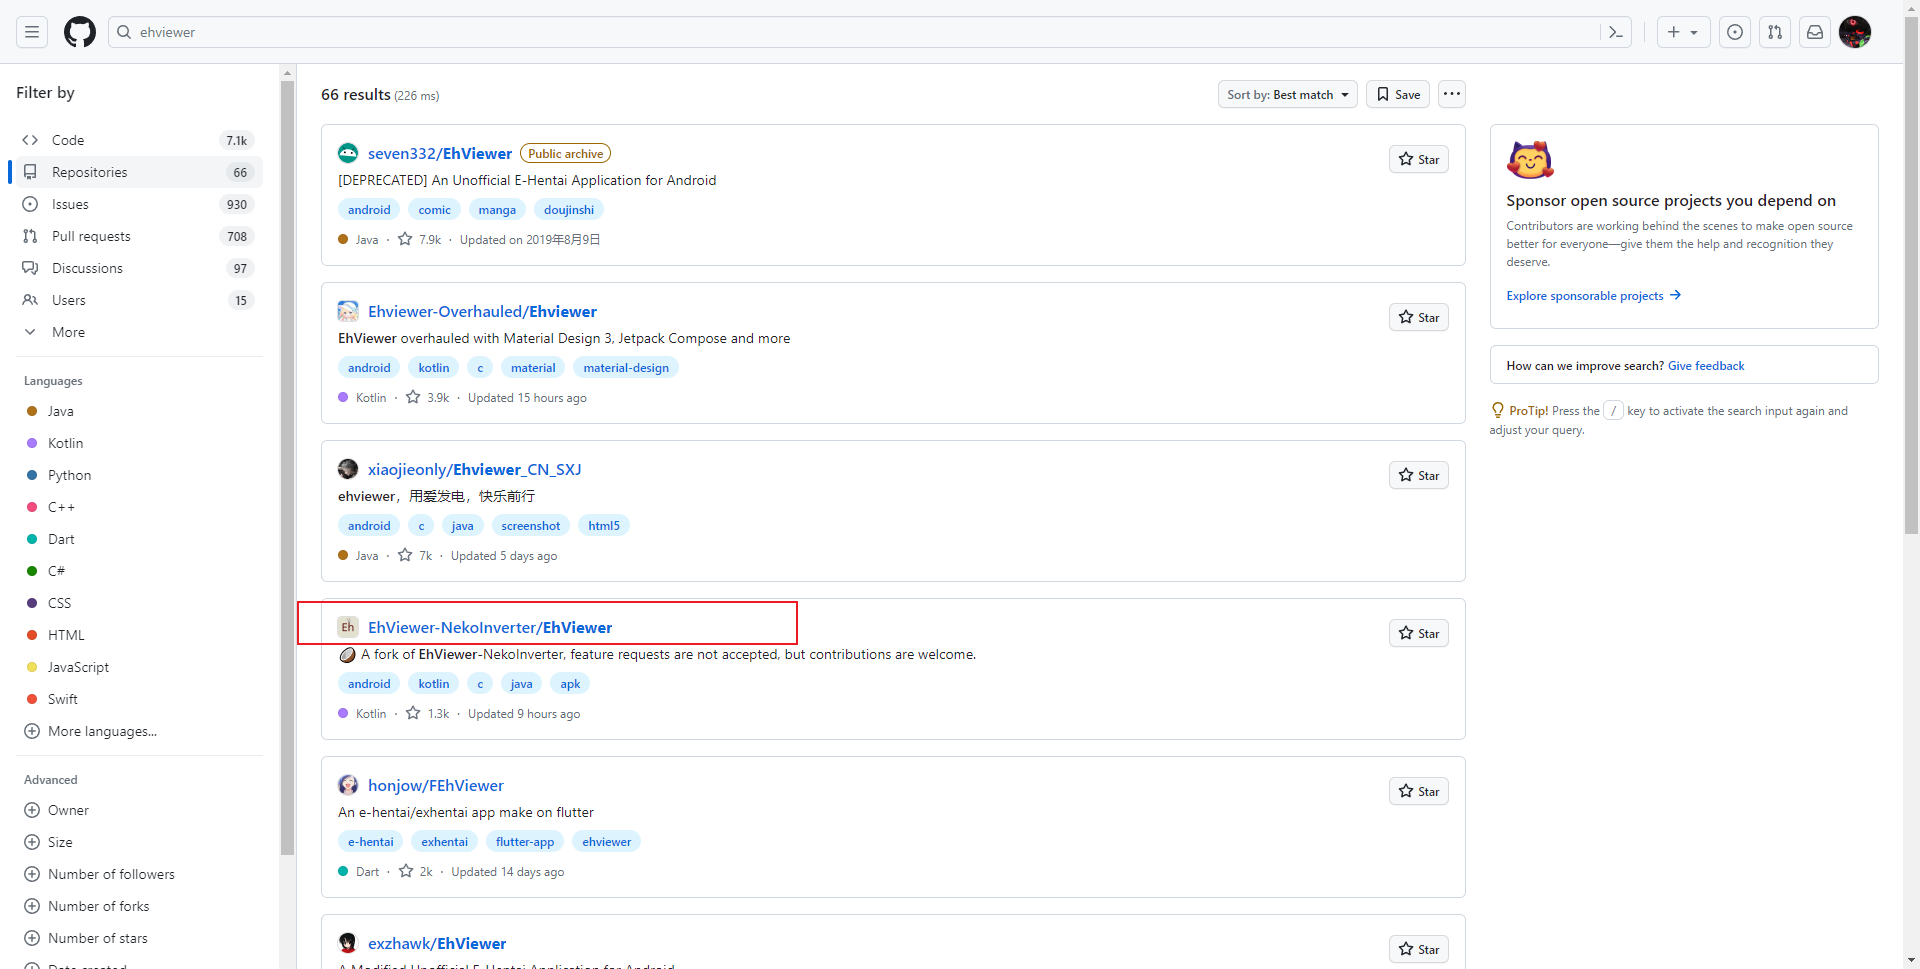Open Sort by Best match dropdown
This screenshot has height=969, width=1920.
(x=1287, y=94)
